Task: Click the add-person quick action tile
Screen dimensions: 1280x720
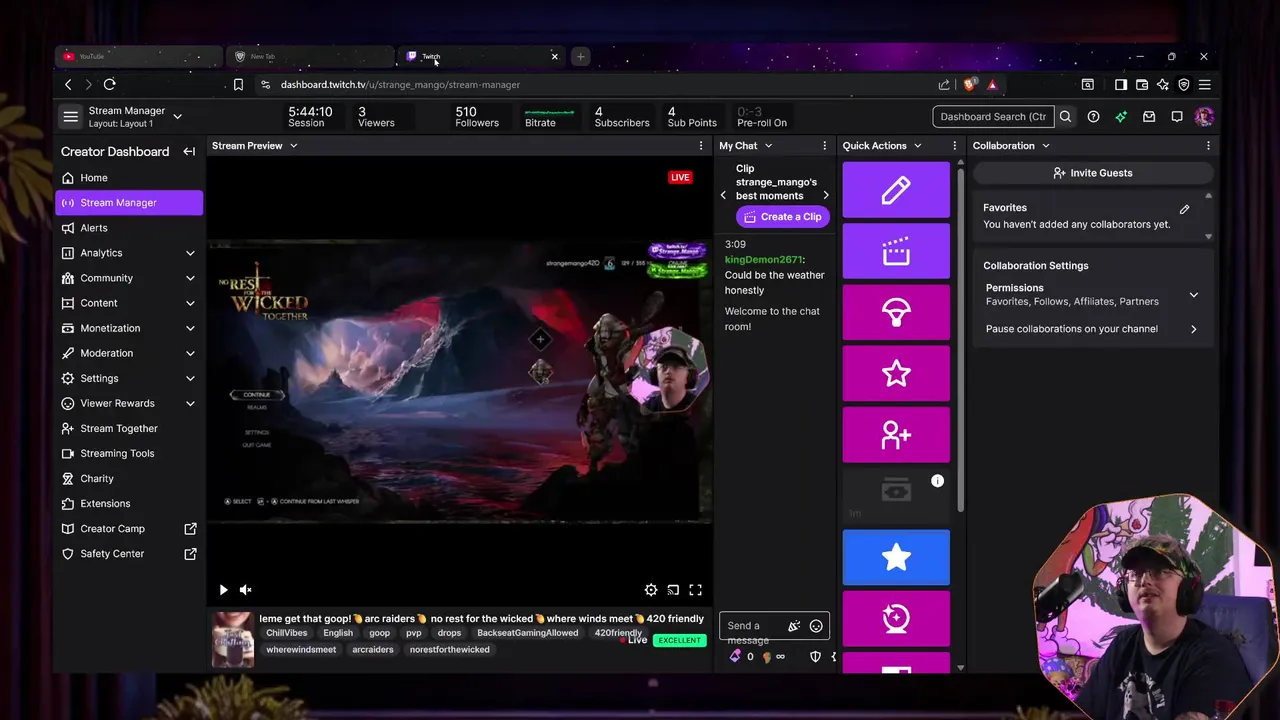Action: [896, 435]
